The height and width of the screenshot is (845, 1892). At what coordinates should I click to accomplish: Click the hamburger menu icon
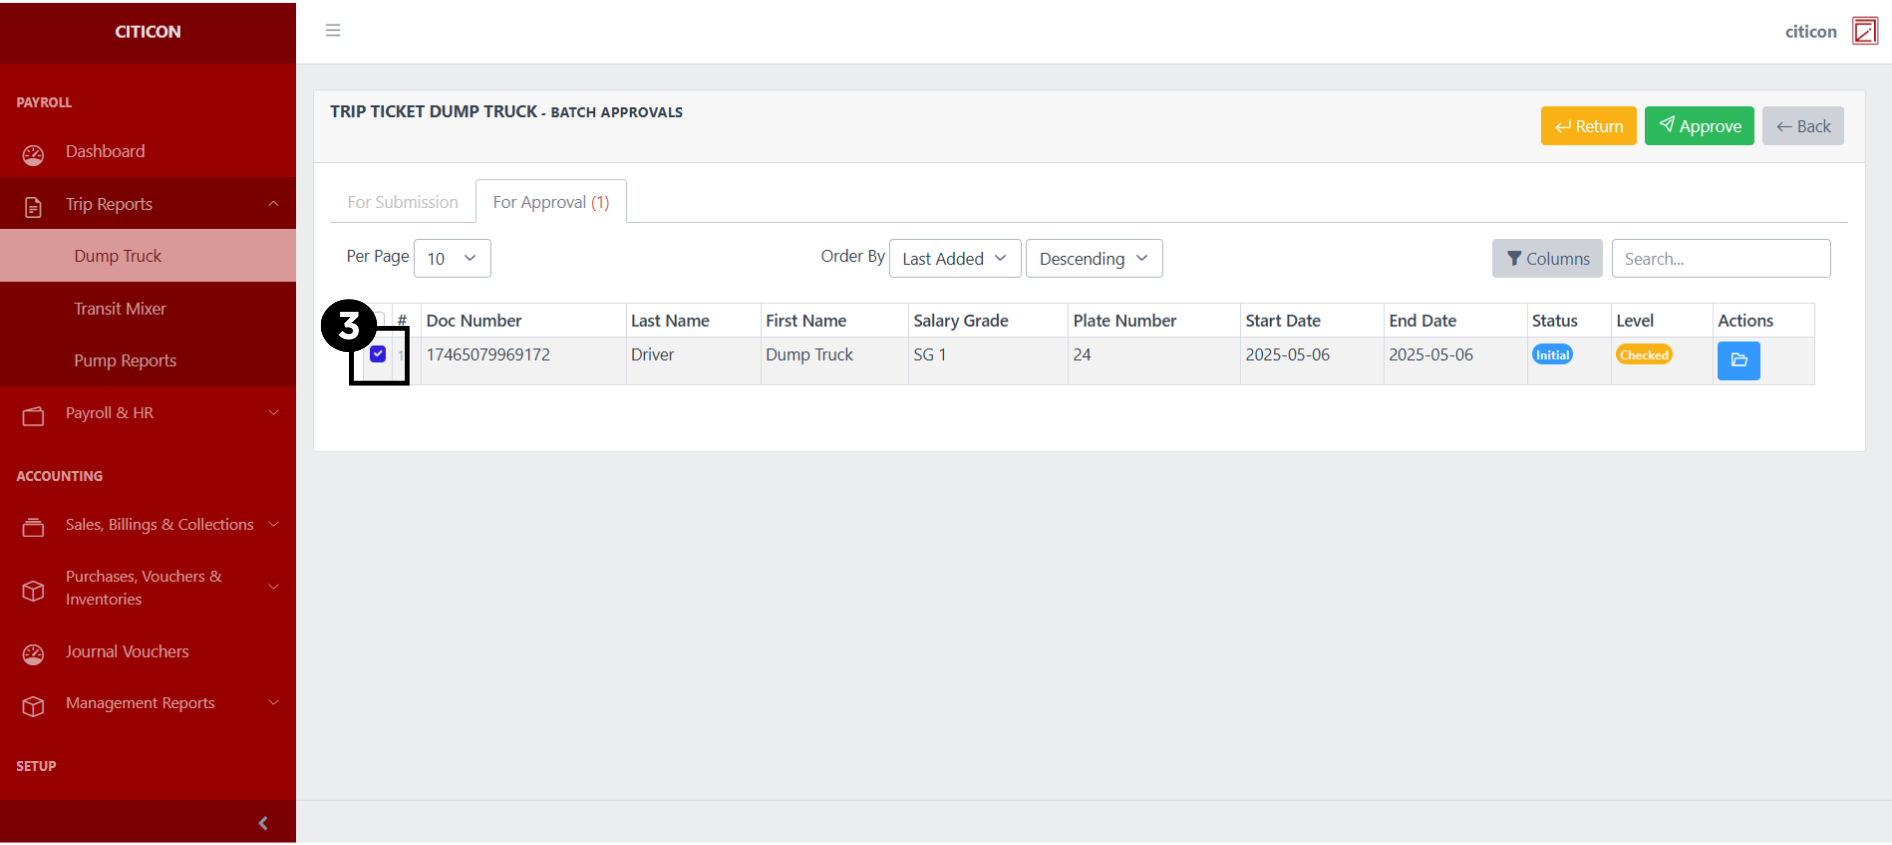click(333, 31)
